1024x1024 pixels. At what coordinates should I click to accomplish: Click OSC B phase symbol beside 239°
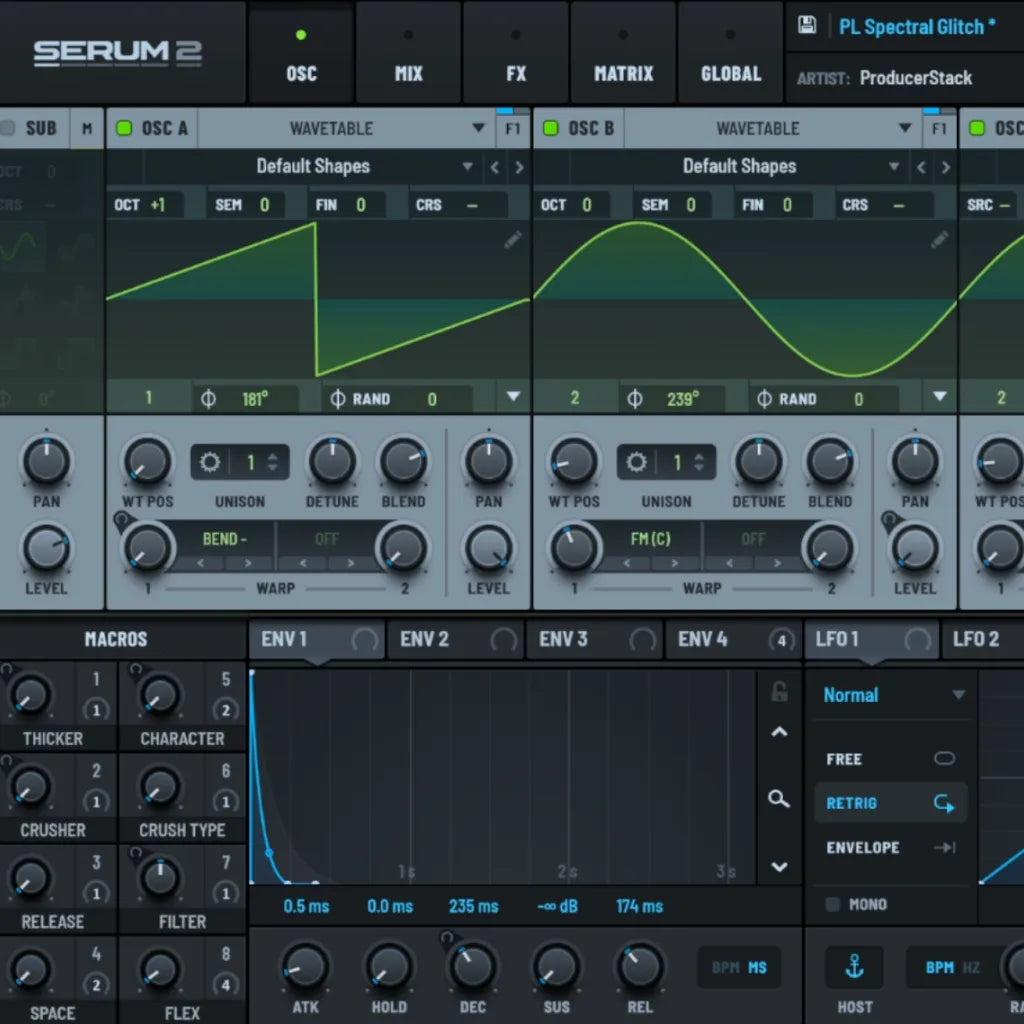(635, 398)
